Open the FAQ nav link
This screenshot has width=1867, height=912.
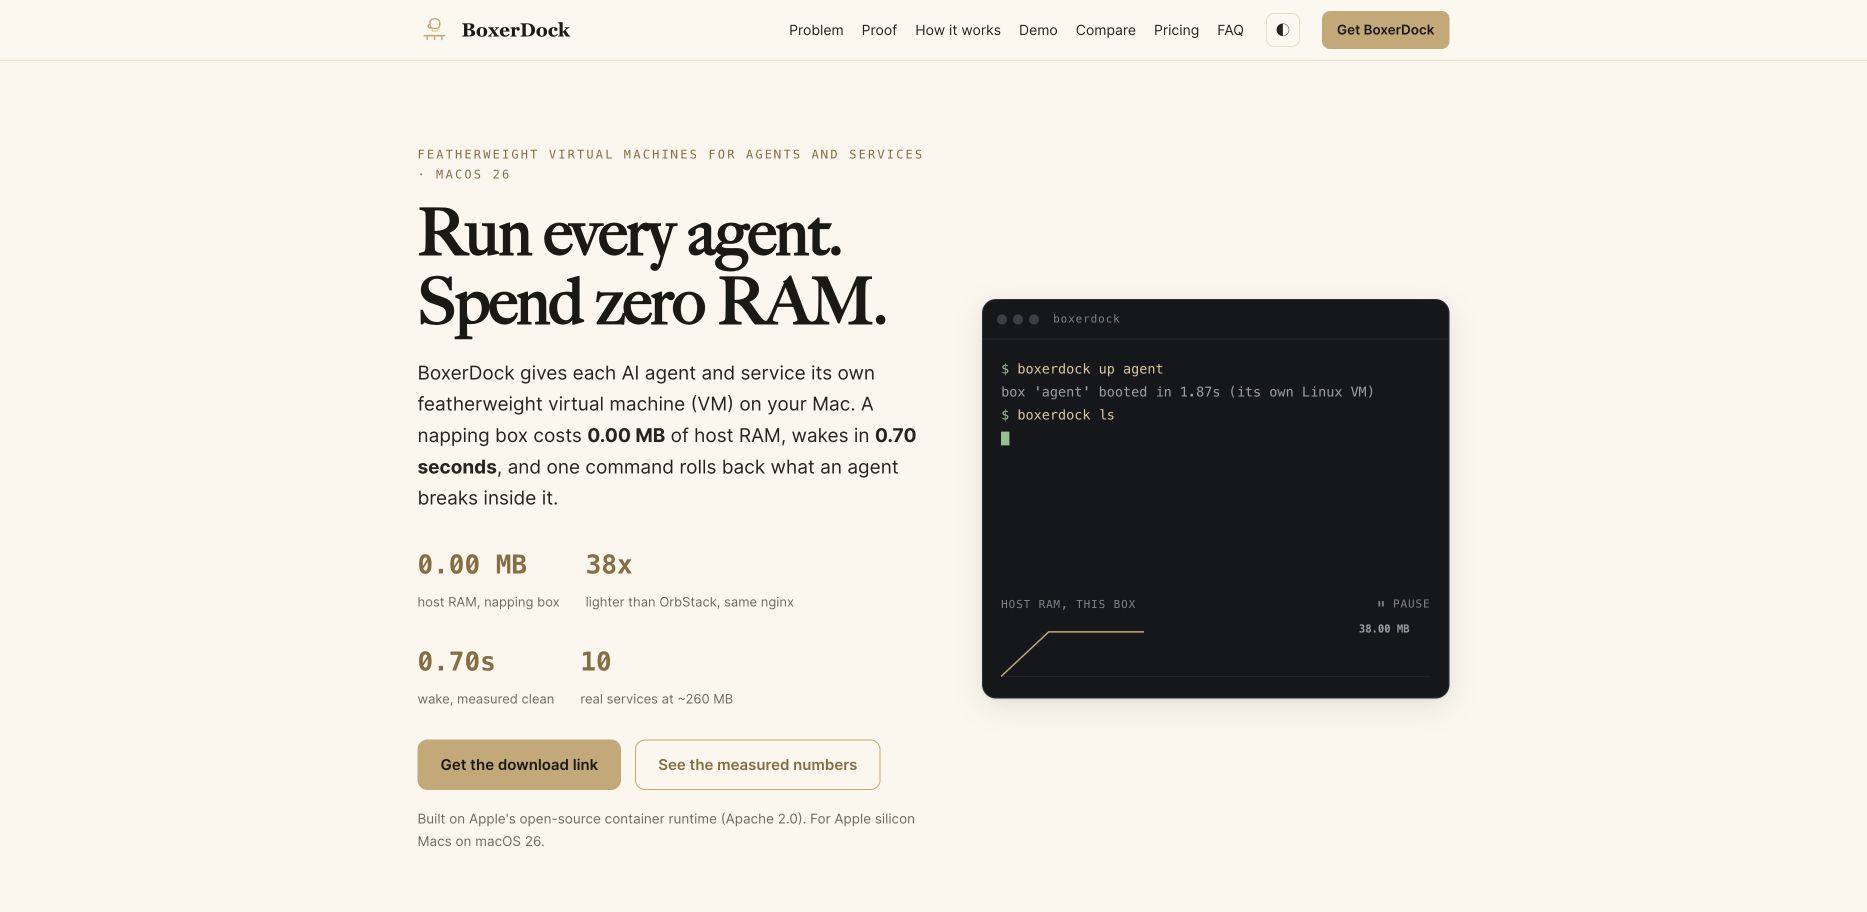tap(1230, 30)
